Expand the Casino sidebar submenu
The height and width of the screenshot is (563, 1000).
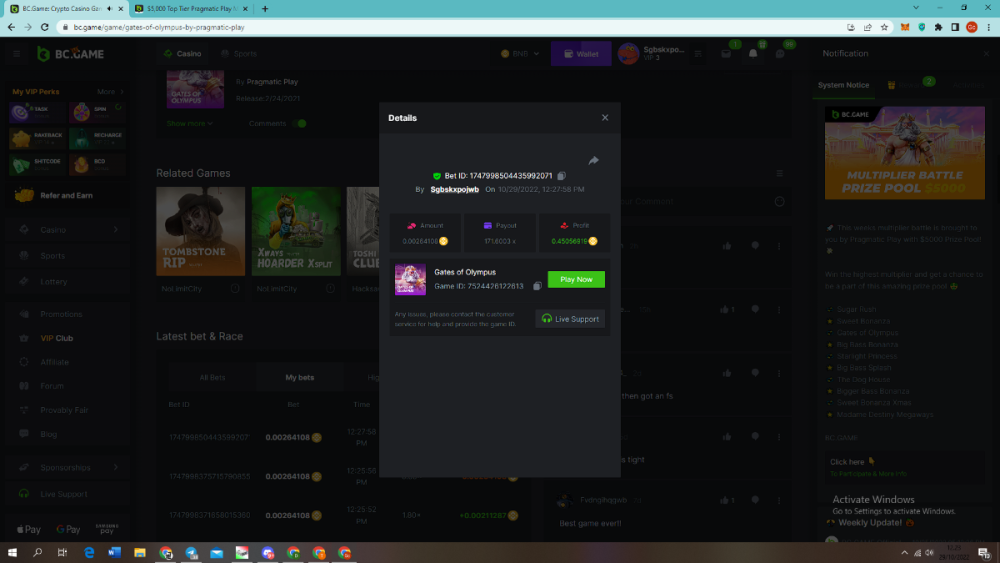tap(116, 230)
